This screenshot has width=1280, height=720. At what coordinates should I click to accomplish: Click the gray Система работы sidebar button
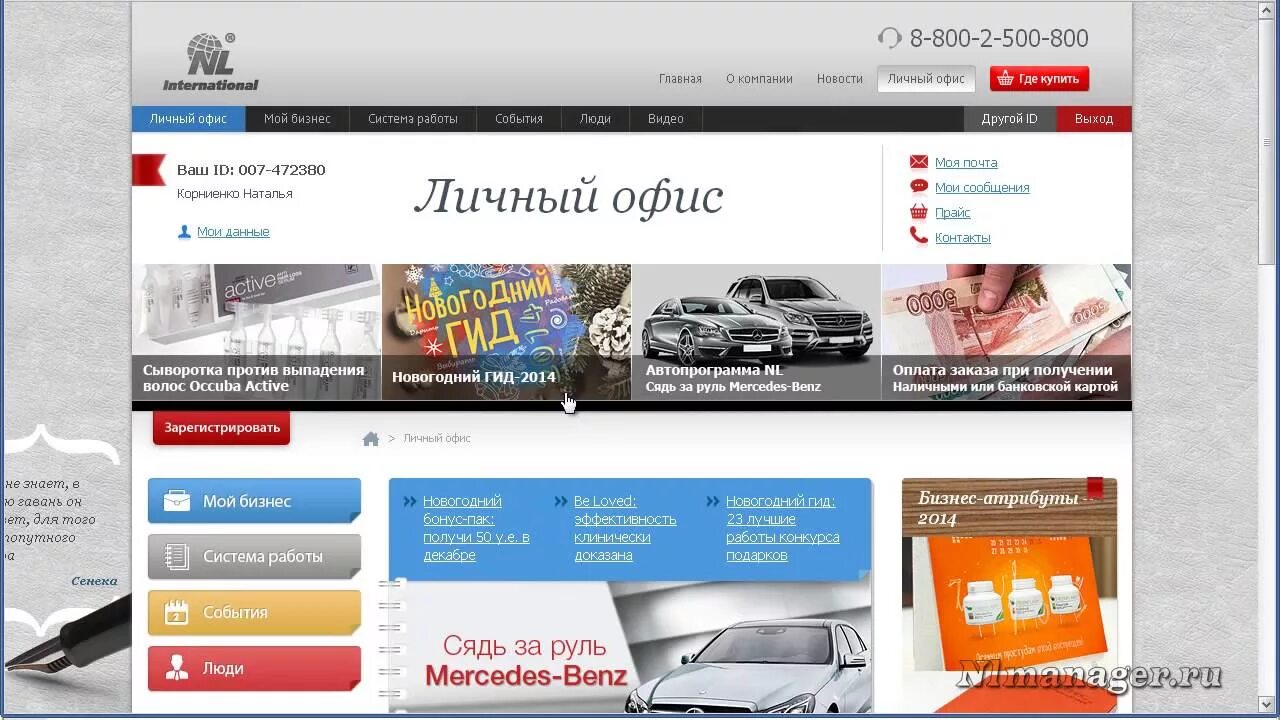[254, 557]
